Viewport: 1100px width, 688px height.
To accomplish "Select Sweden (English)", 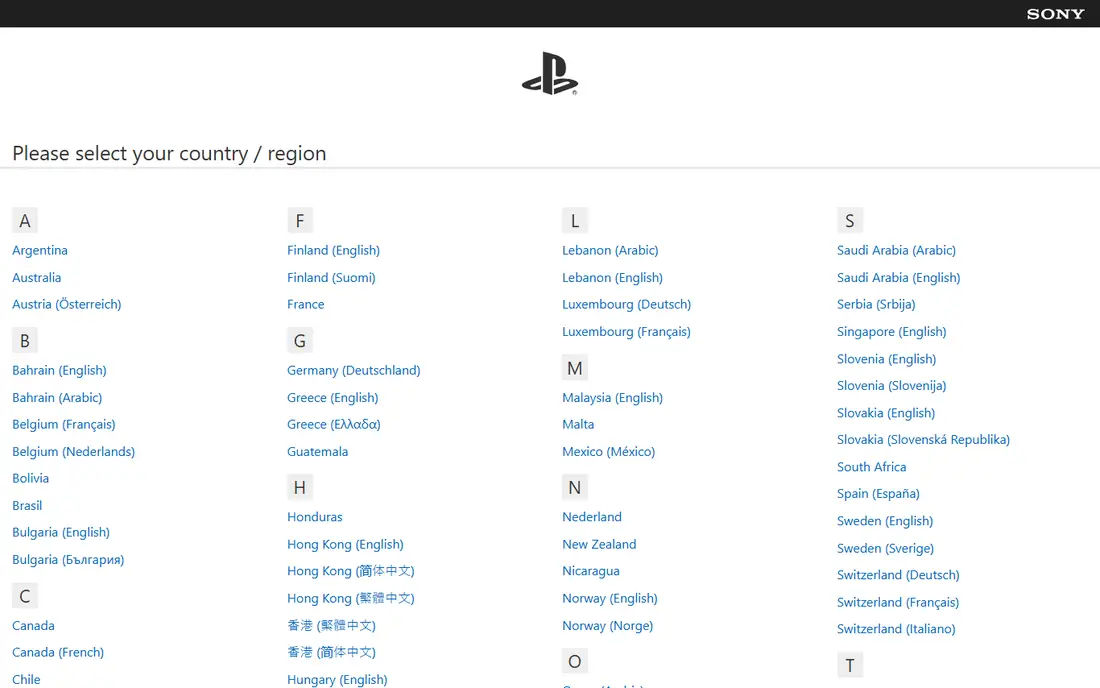I will (x=885, y=521).
